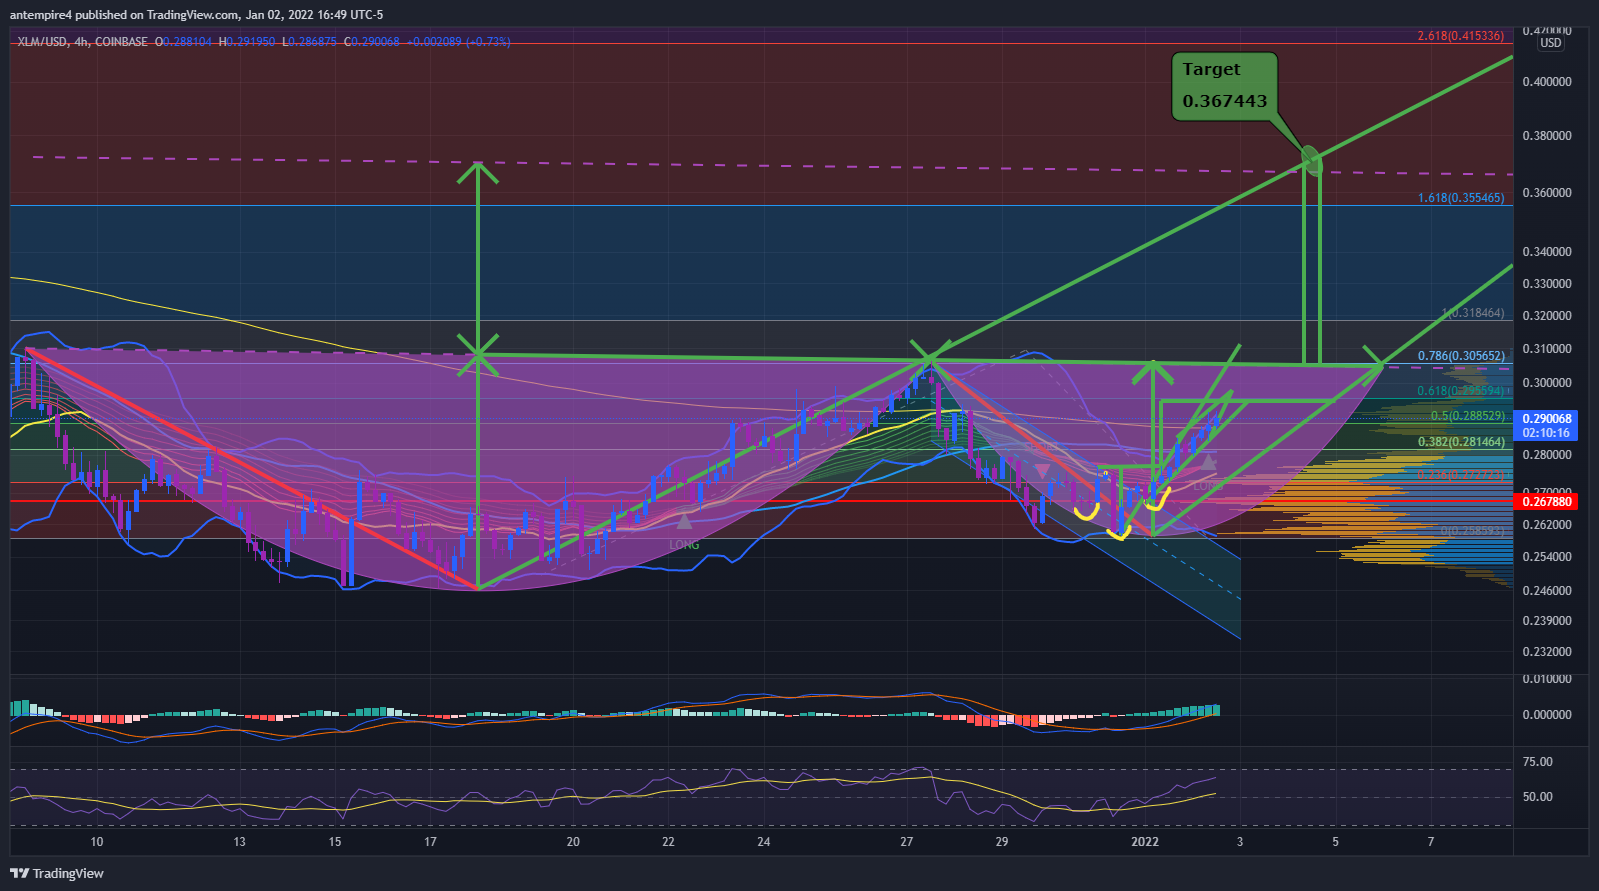Viewport: 1599px width, 891px height.
Task: Click the 0.000000 MACD axis label
Action: pos(1549,715)
